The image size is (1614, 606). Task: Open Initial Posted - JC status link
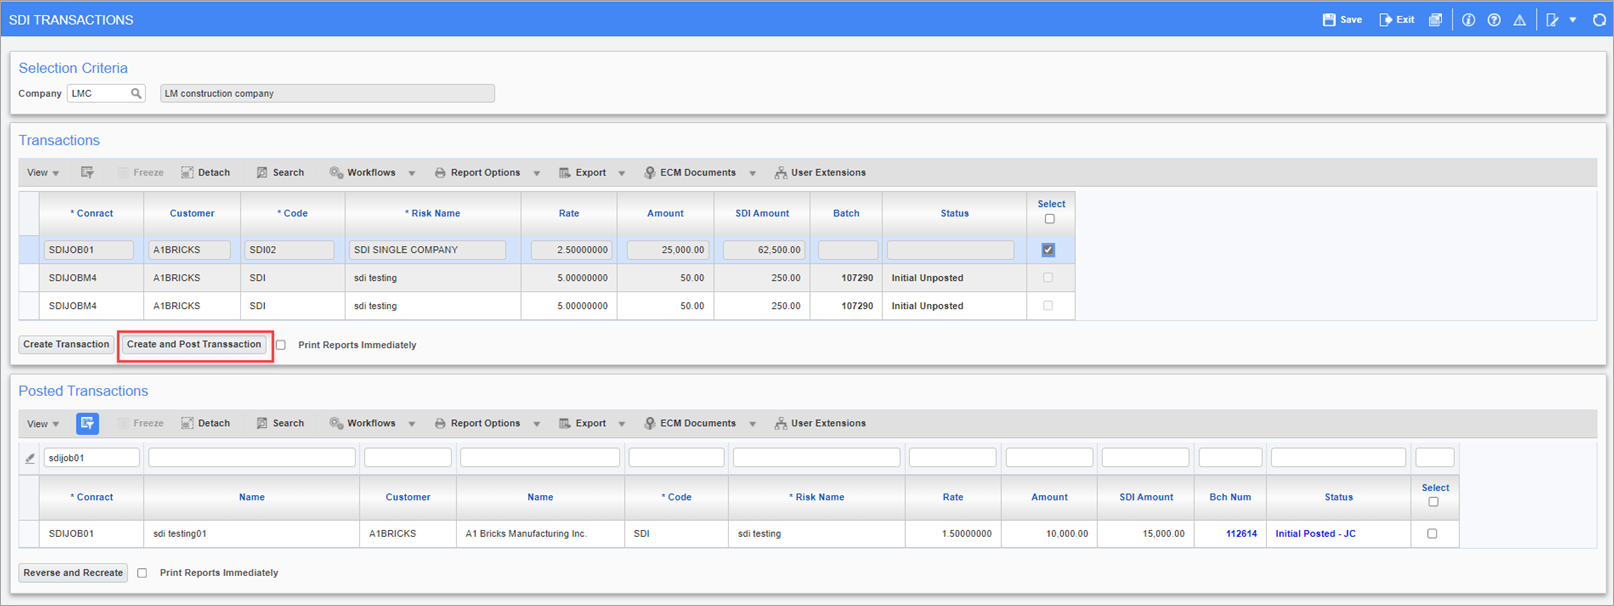(x=1315, y=534)
